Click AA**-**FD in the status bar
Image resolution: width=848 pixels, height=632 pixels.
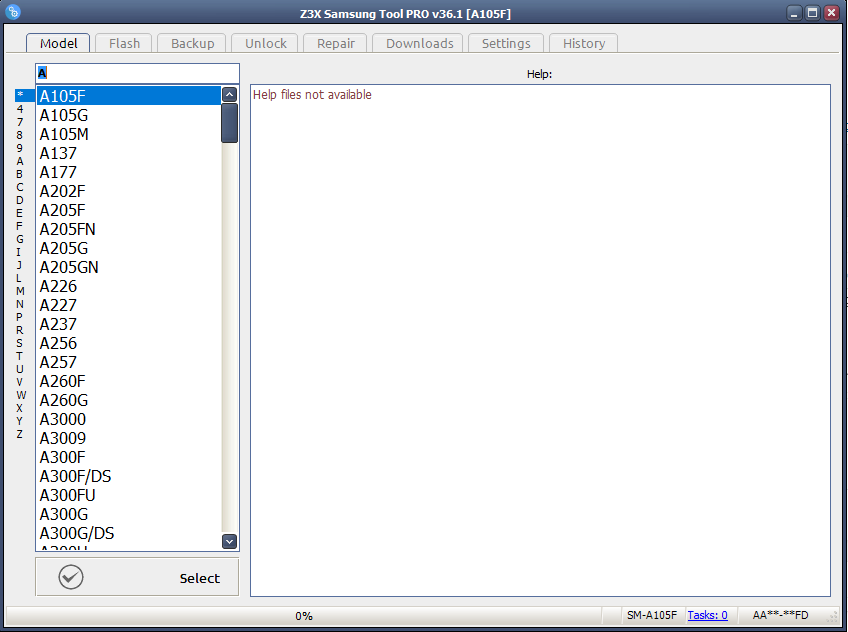click(780, 615)
